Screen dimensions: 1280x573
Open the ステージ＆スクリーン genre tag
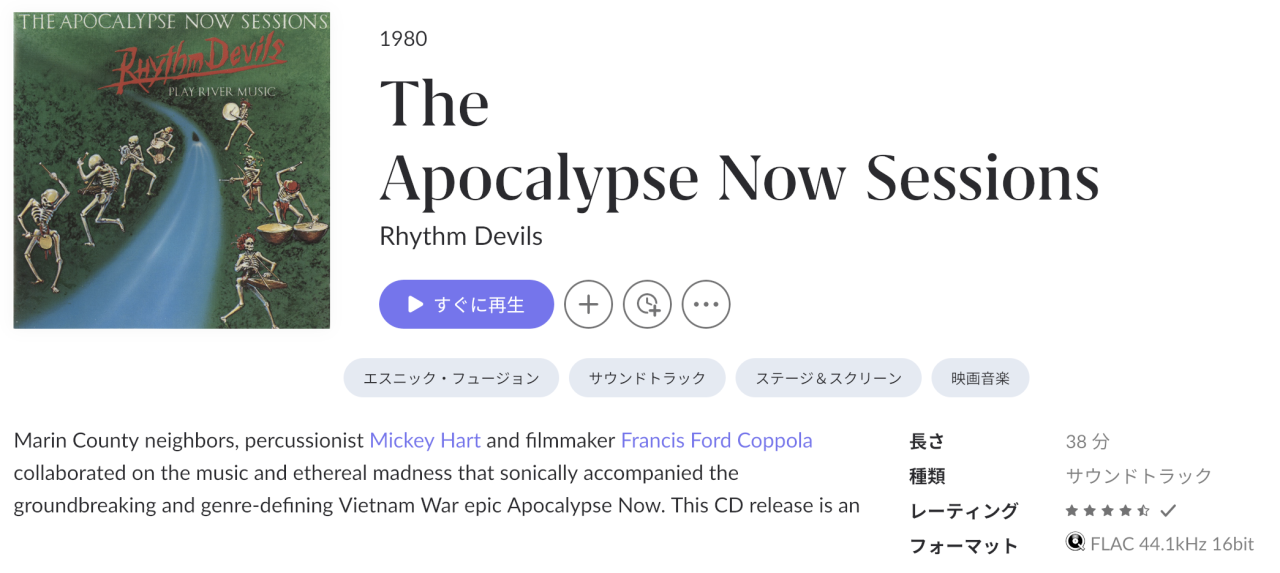click(x=828, y=378)
